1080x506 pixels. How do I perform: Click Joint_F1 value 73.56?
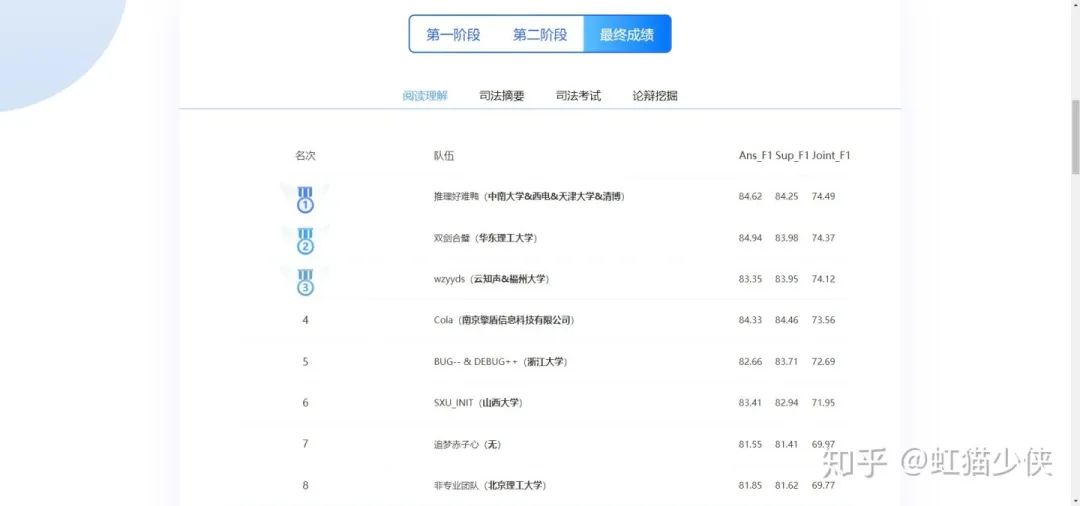[x=823, y=320]
